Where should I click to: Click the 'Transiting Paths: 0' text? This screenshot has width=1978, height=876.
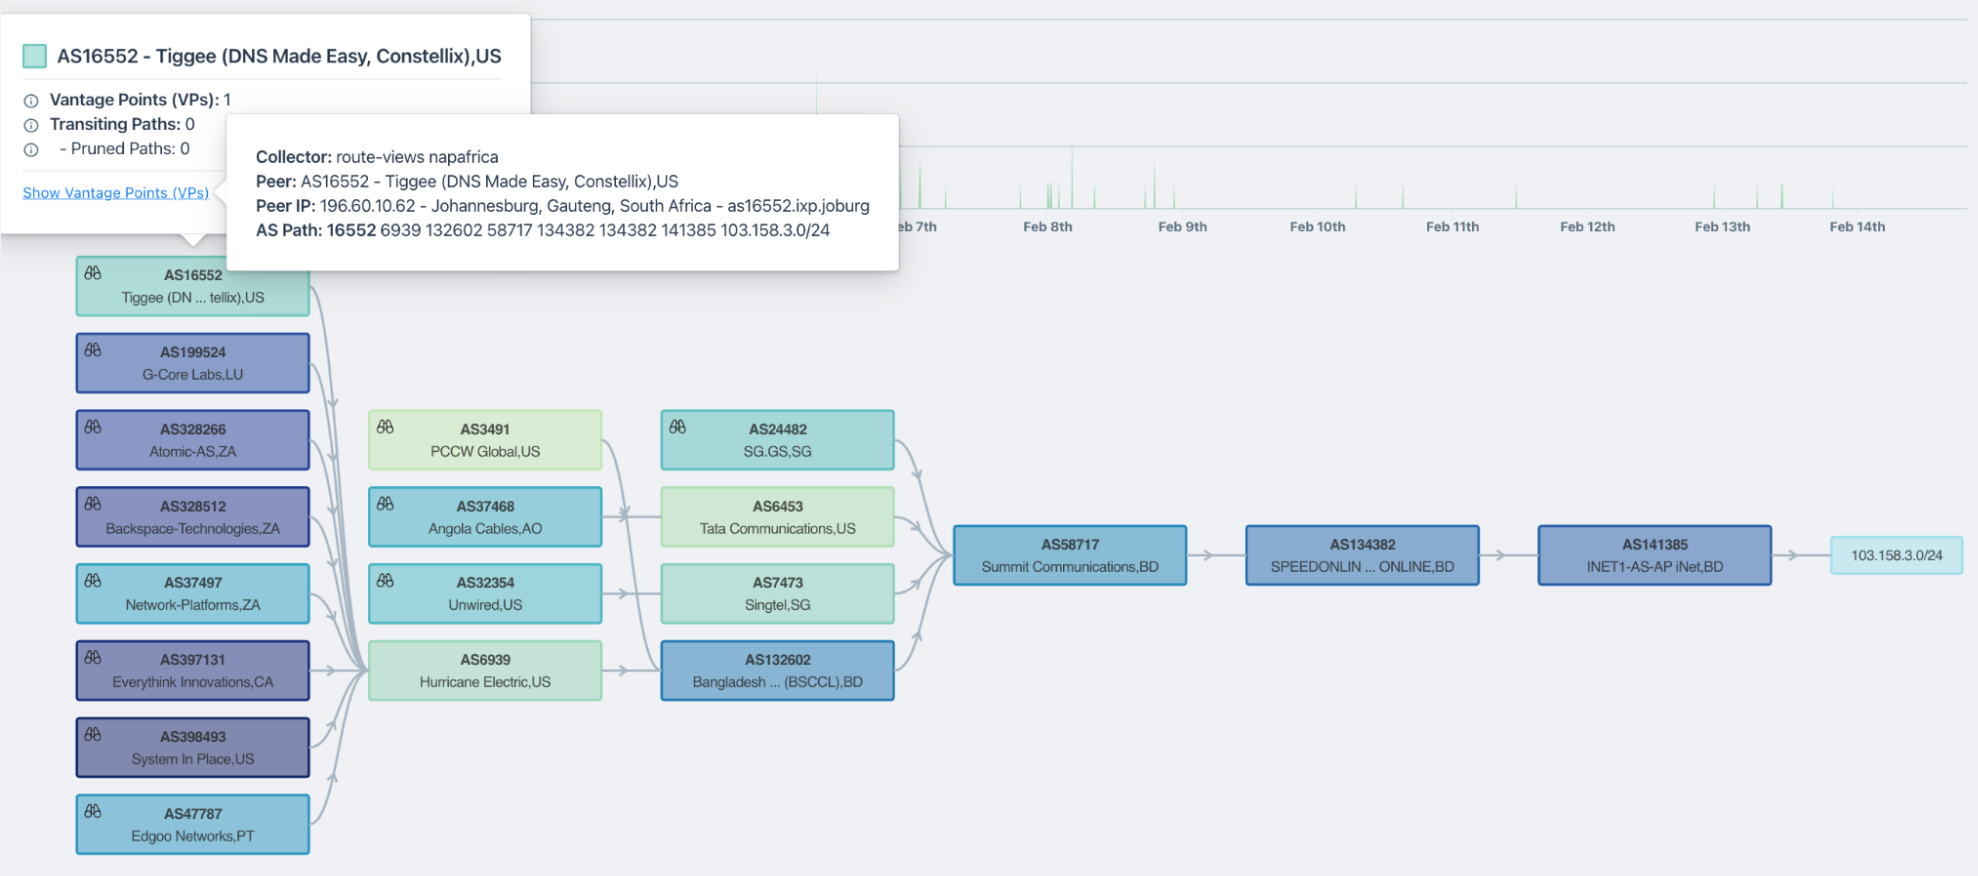click(x=122, y=124)
